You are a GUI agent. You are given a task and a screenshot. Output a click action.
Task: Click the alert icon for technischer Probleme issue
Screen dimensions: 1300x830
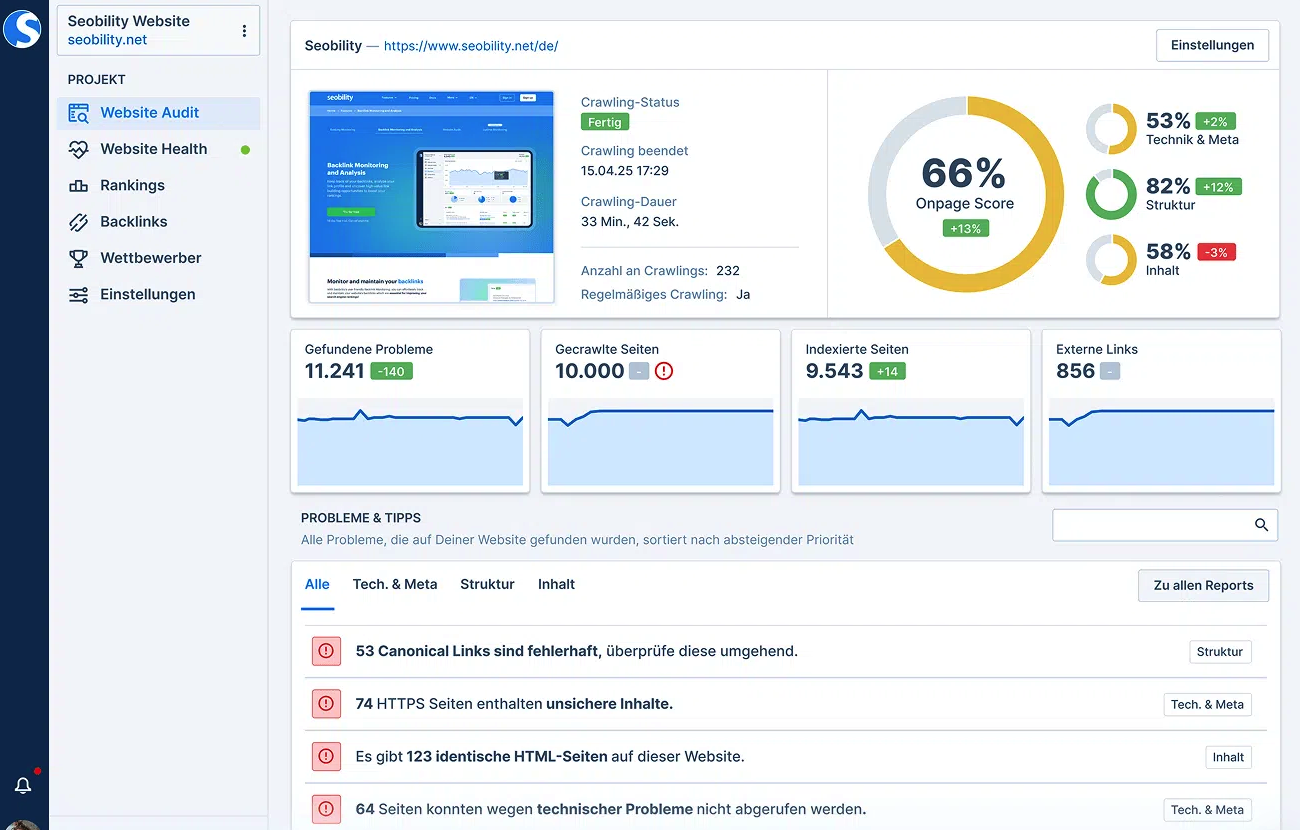(x=326, y=809)
